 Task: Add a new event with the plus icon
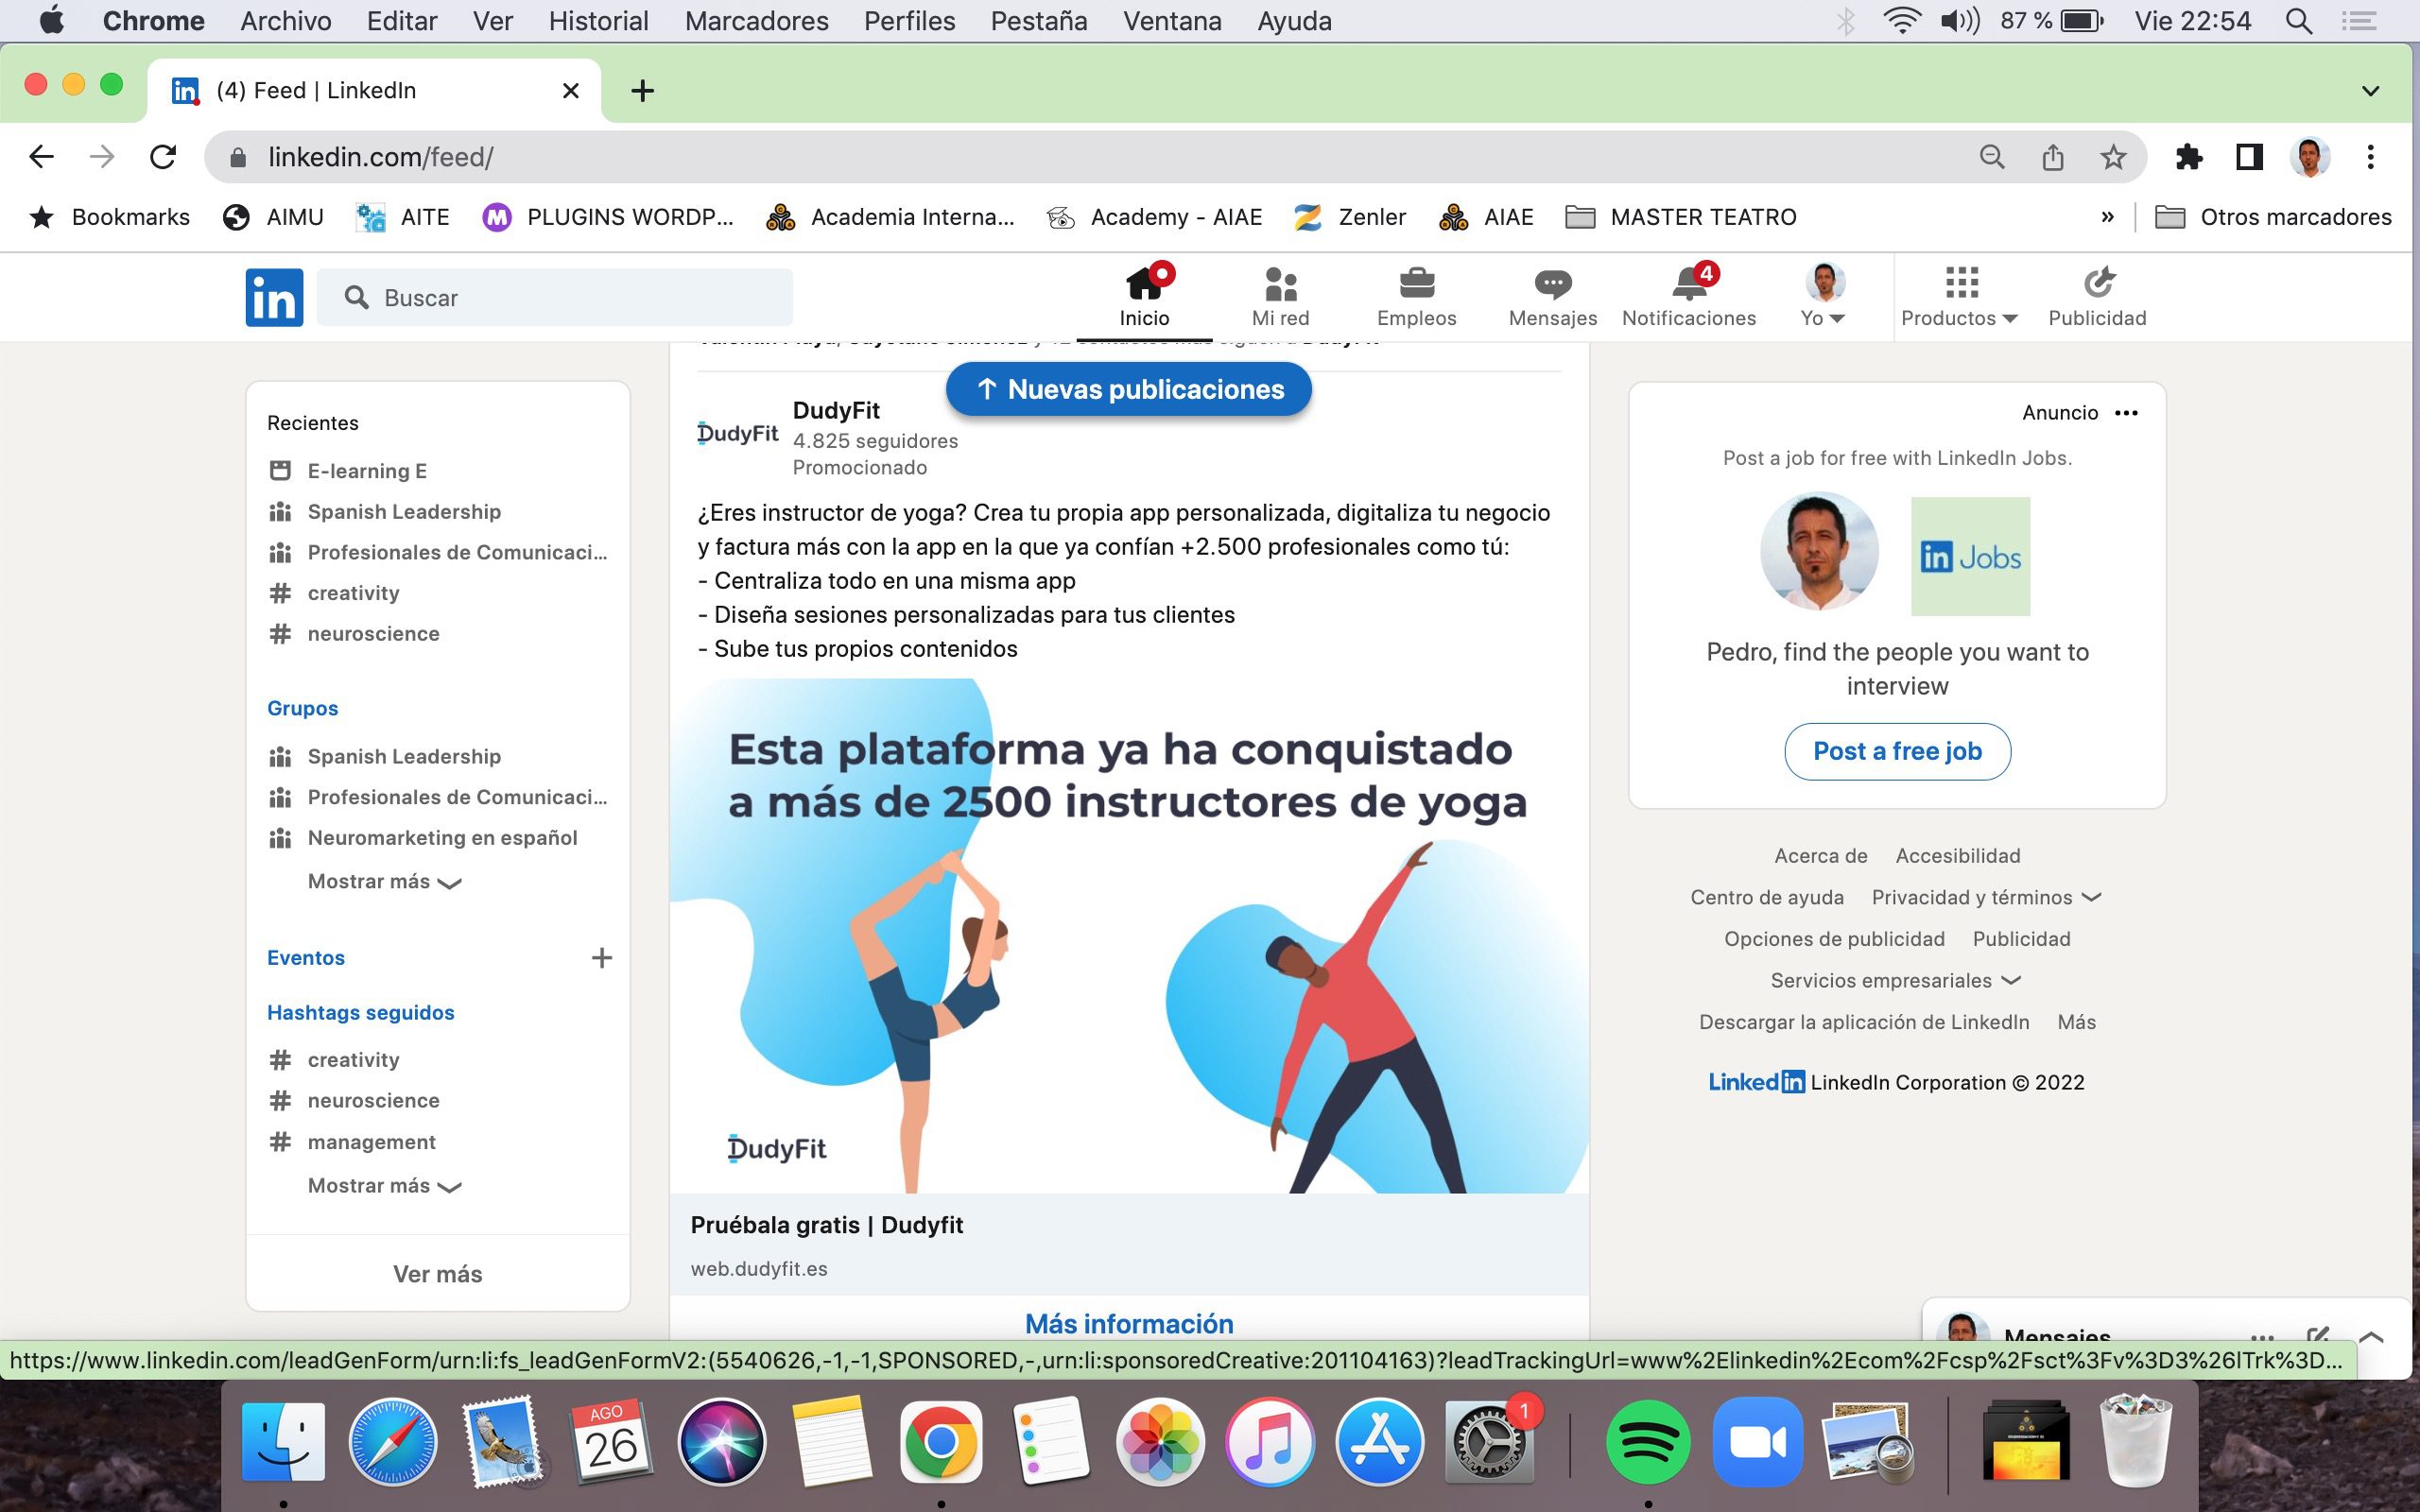point(601,958)
